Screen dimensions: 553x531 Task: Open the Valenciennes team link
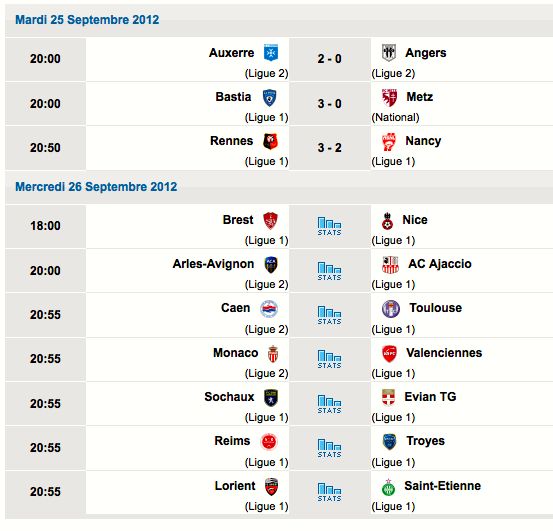click(x=444, y=353)
